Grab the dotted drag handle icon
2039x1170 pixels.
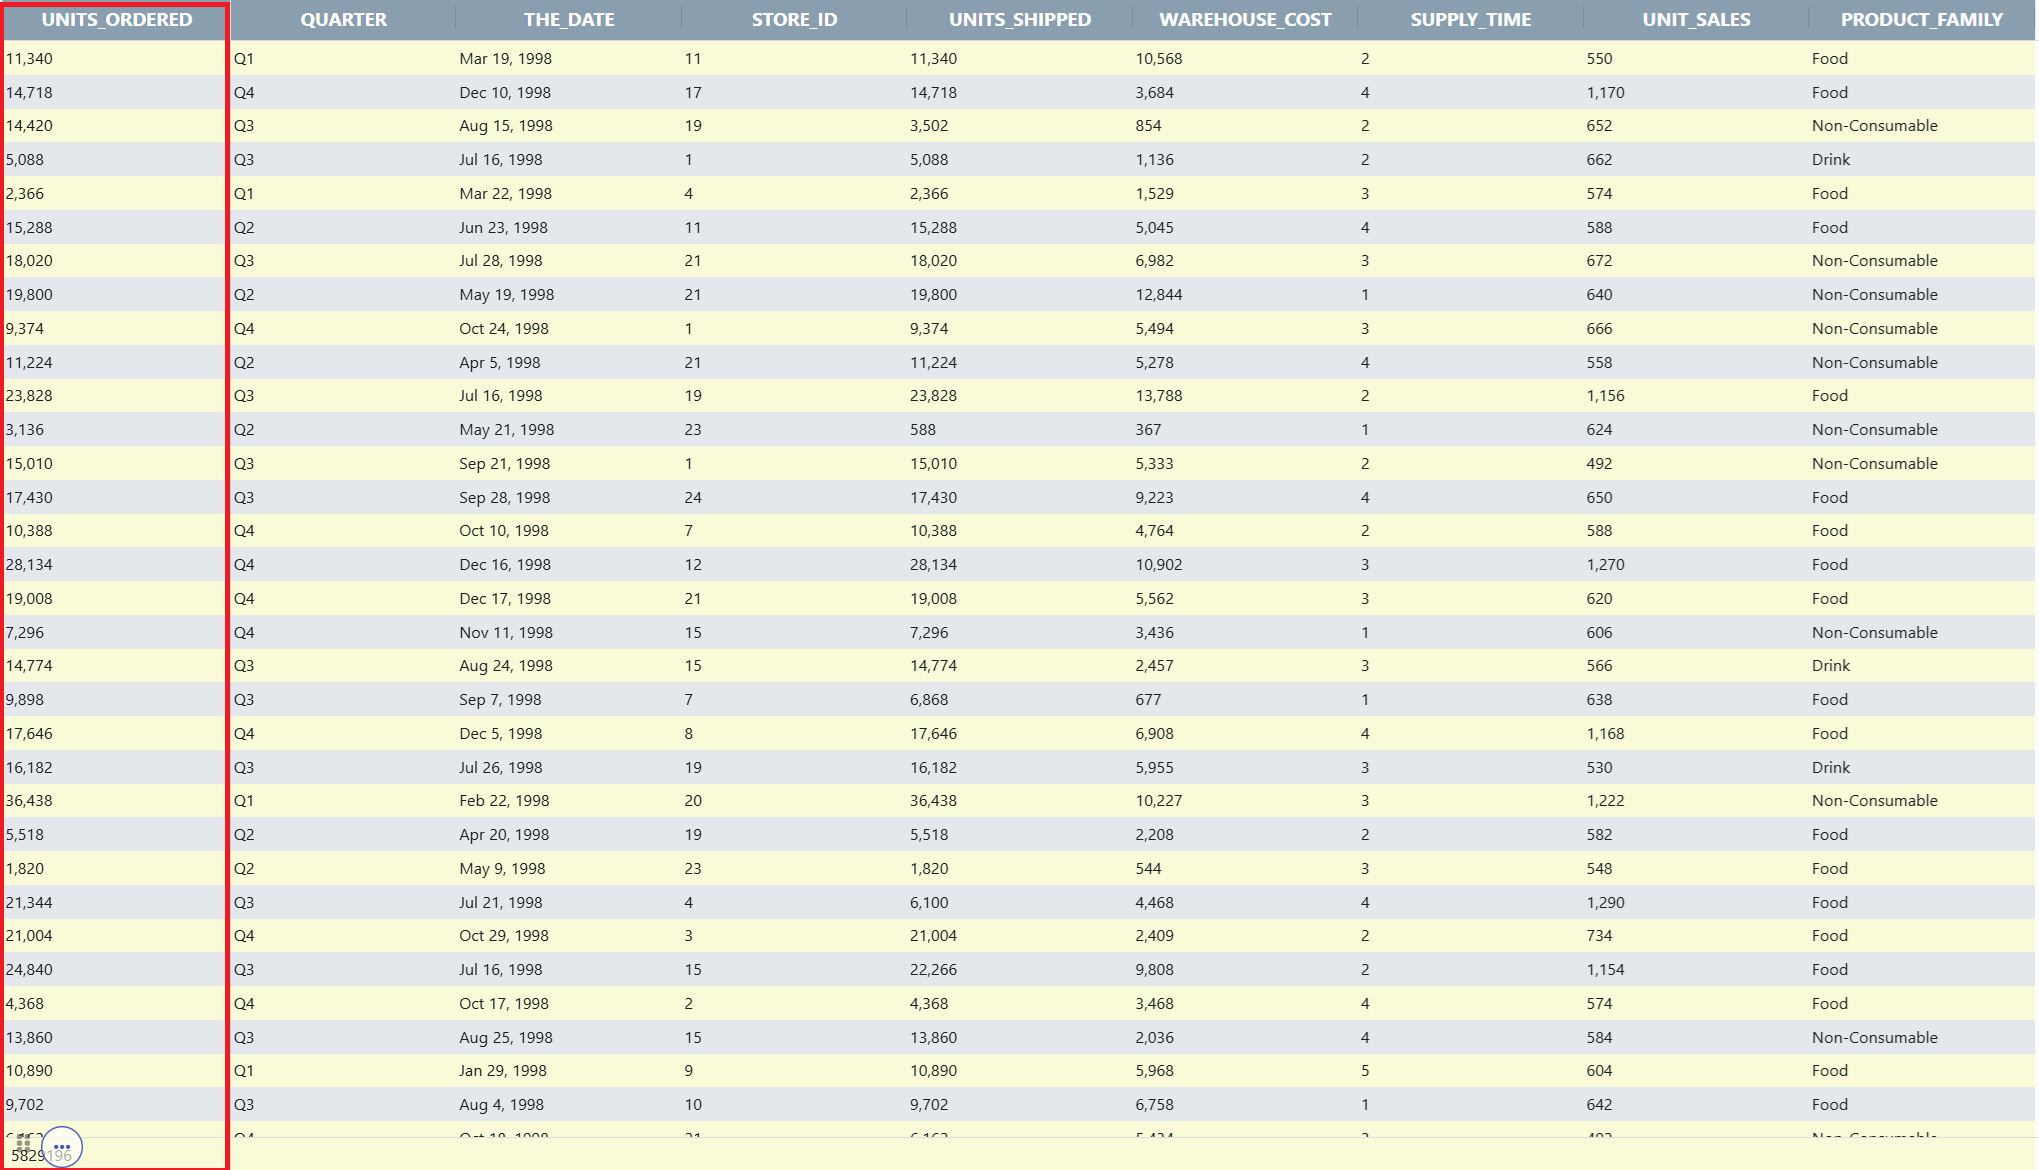point(23,1142)
